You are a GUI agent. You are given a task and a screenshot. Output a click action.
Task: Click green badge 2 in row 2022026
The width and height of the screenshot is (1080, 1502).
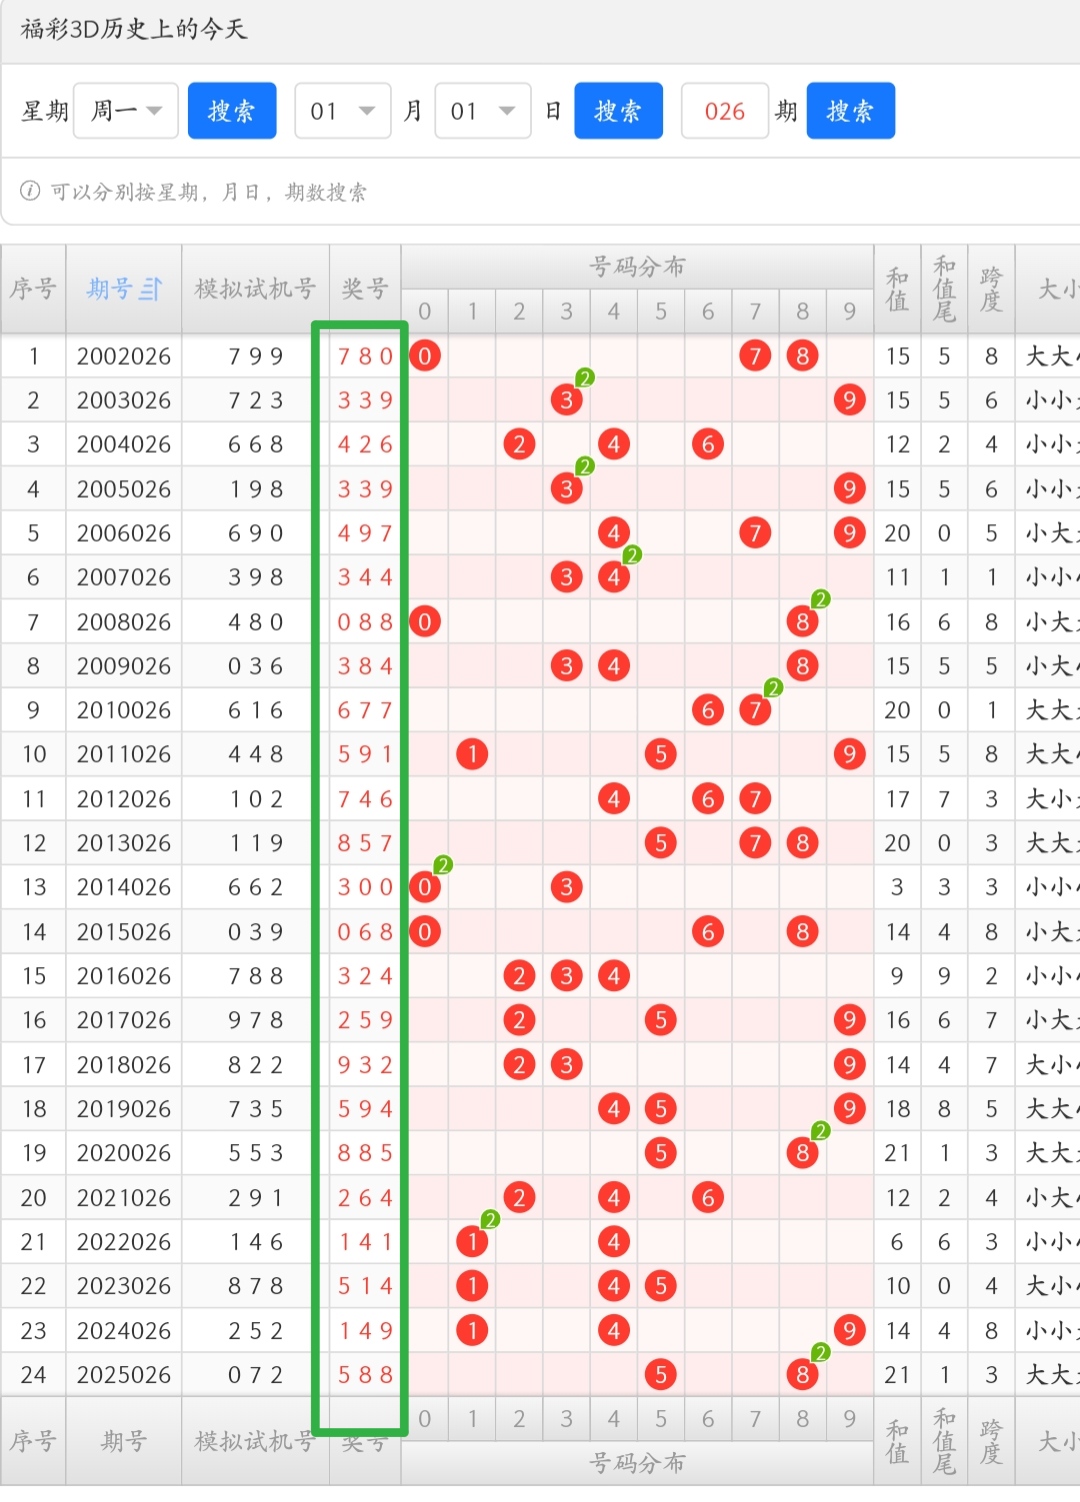pos(490,1219)
